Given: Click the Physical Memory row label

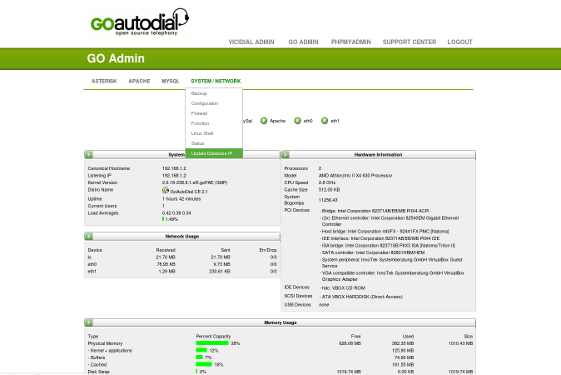Looking at the screenshot, I should (x=105, y=344).
